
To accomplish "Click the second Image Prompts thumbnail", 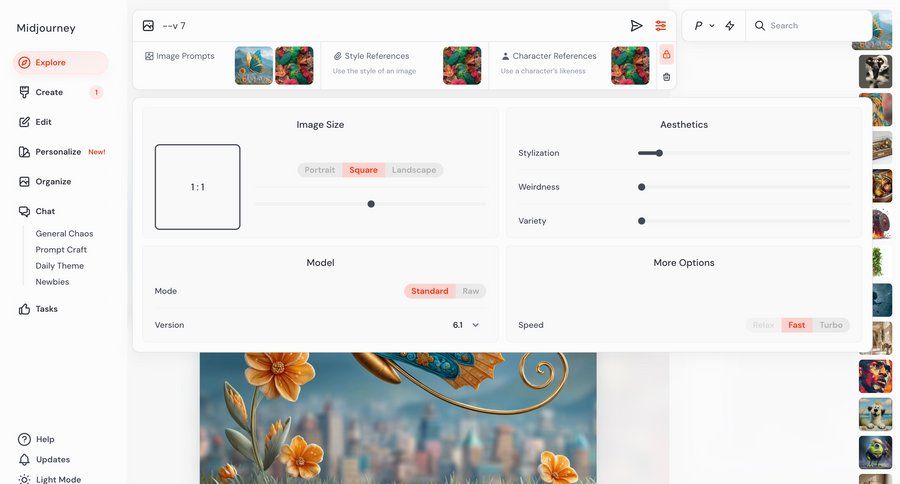I will point(294,65).
